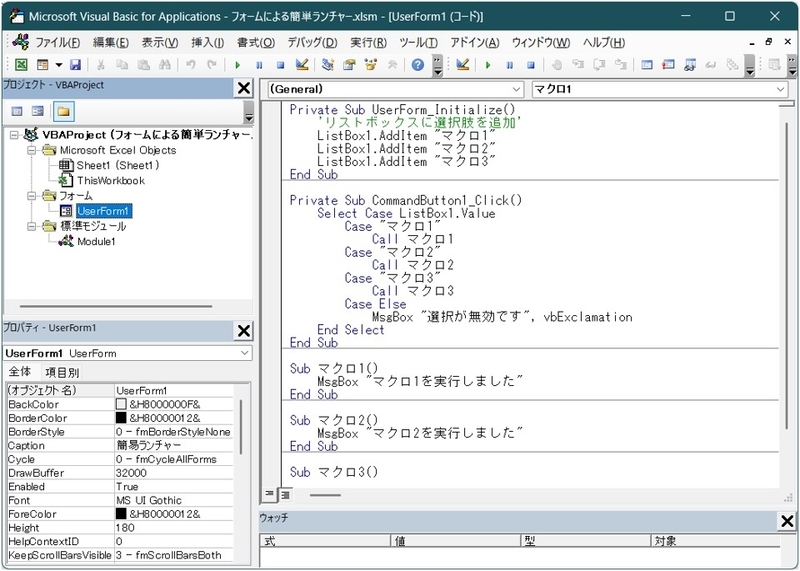Close the ウォッチ panel
The width and height of the screenshot is (800, 571).
pos(787,521)
